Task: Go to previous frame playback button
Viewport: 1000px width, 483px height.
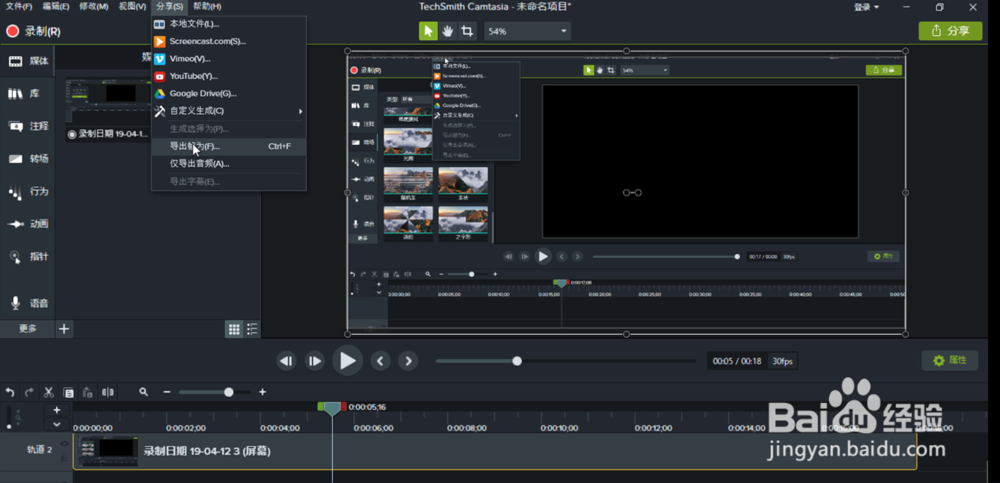Action: pos(286,361)
